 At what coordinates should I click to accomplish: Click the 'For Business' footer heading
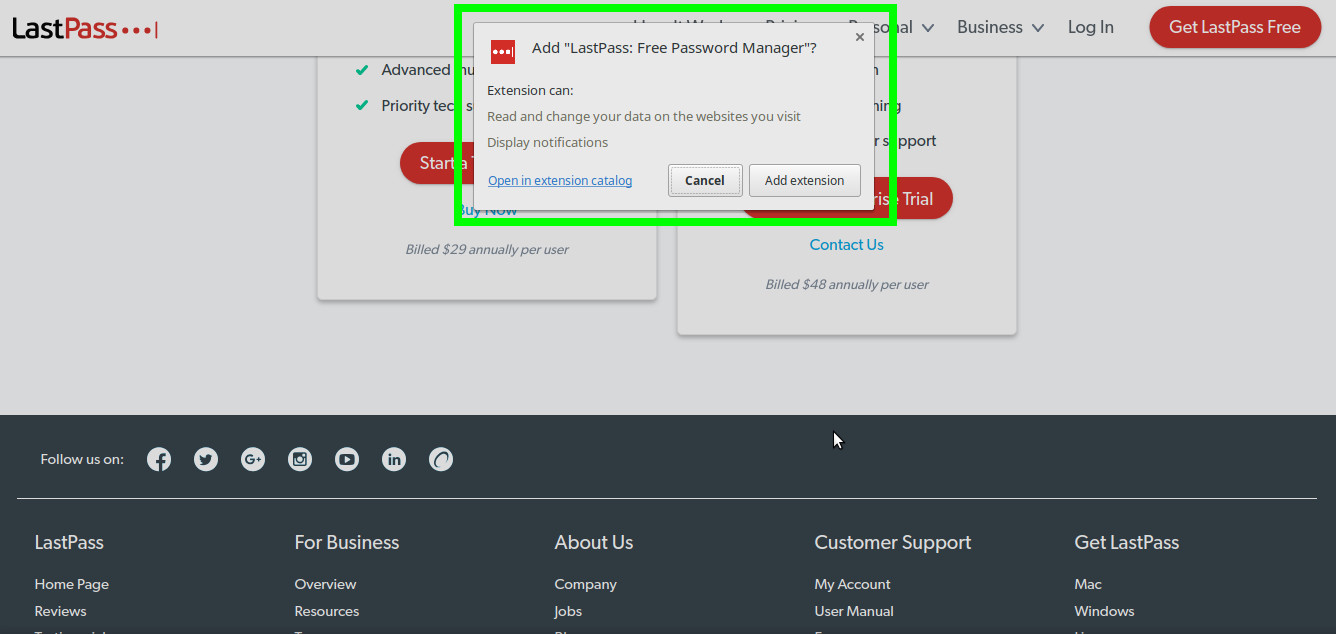point(347,542)
